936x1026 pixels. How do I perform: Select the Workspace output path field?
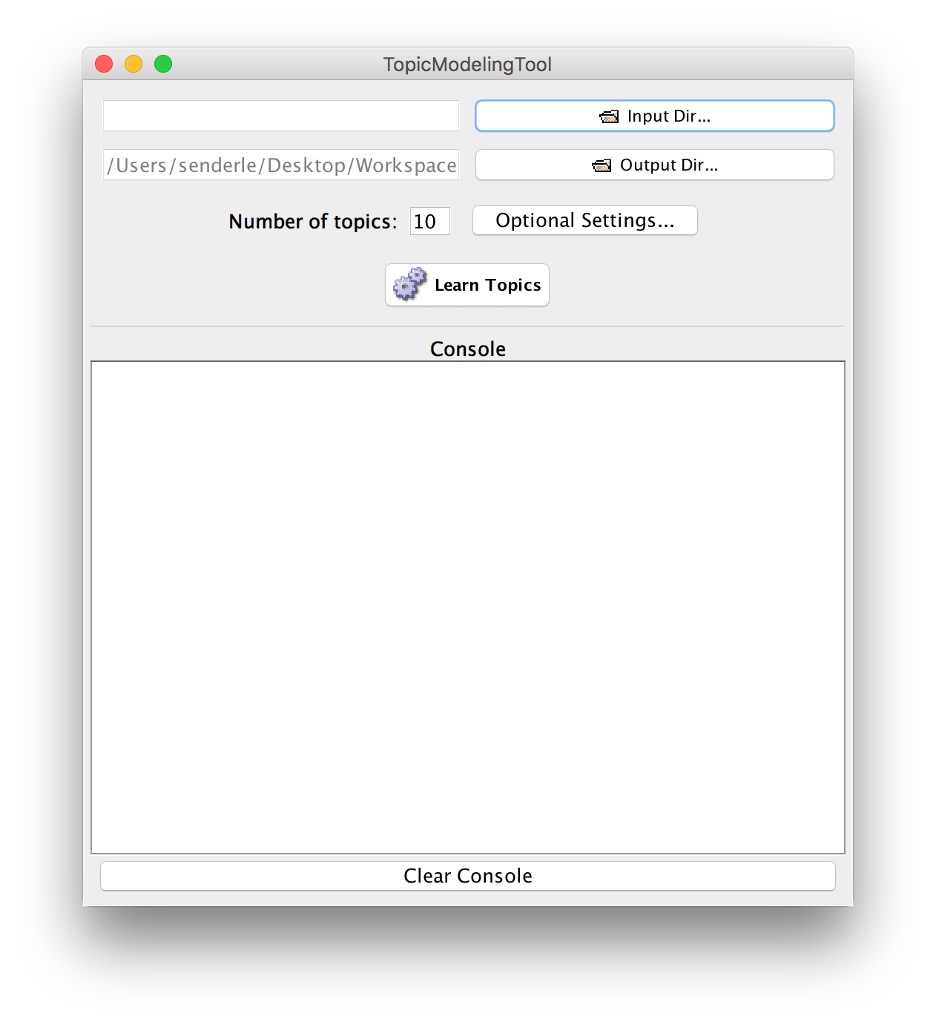click(x=280, y=164)
